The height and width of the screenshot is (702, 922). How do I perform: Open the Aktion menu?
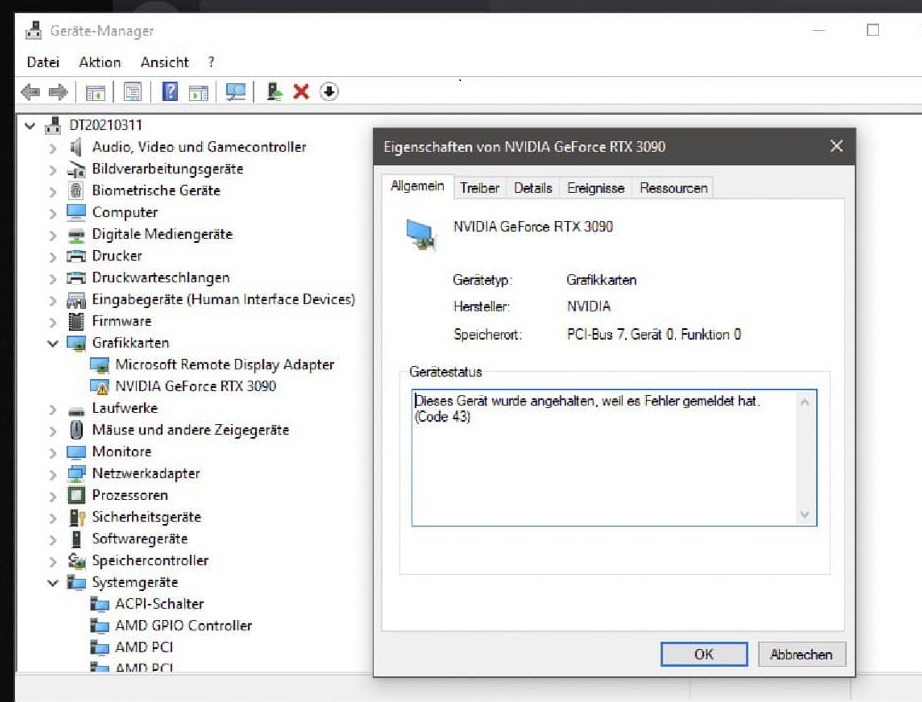pos(100,62)
